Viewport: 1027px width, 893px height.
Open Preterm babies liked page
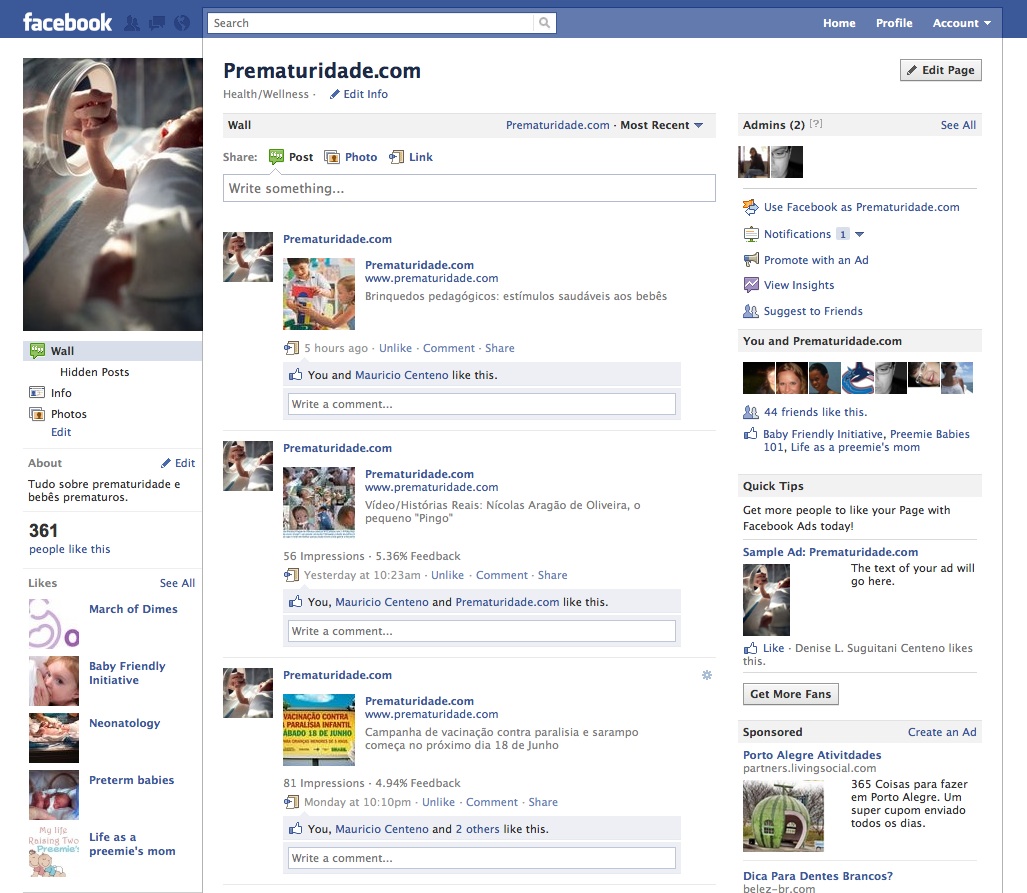[x=132, y=780]
